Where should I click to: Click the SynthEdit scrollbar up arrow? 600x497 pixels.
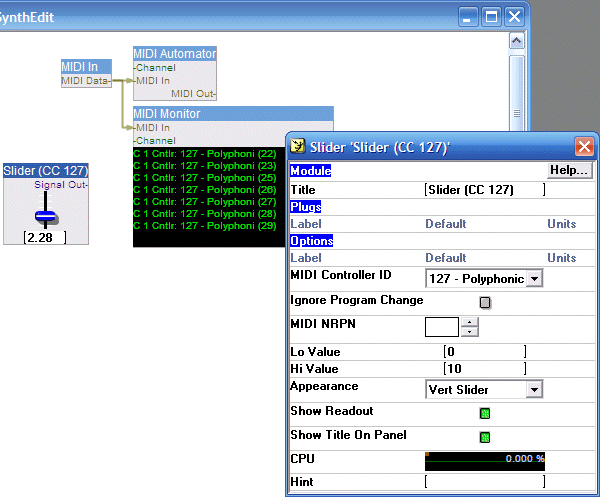pyautogui.click(x=517, y=41)
